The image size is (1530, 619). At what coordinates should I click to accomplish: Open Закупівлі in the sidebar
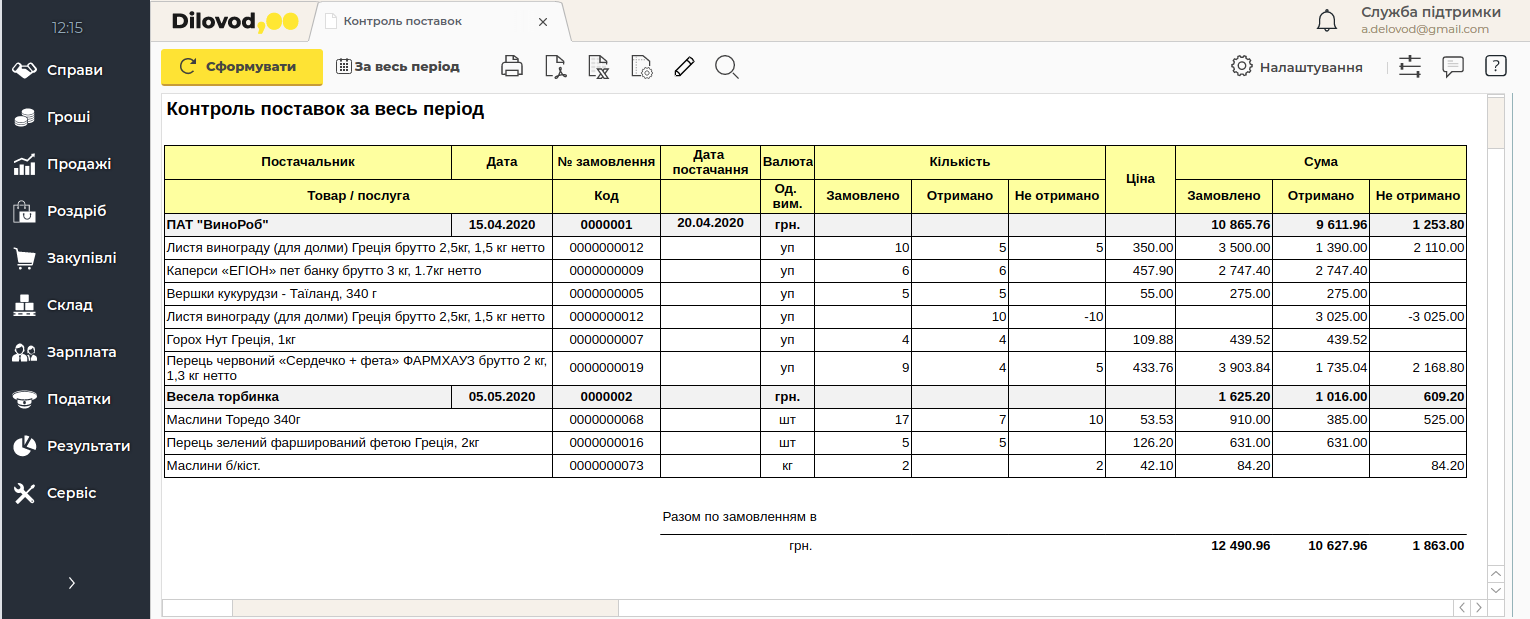coord(75,258)
